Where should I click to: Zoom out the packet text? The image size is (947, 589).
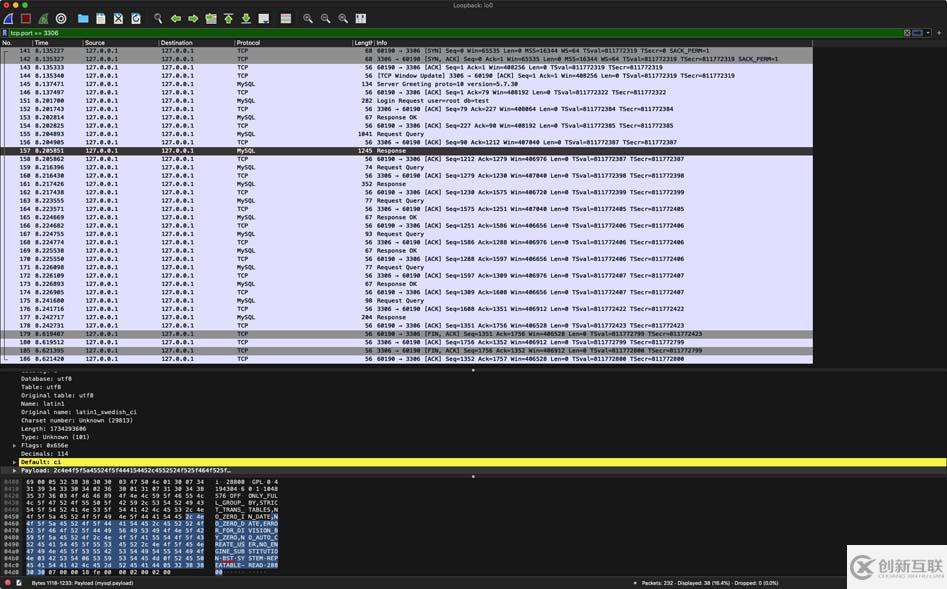[x=326, y=19]
